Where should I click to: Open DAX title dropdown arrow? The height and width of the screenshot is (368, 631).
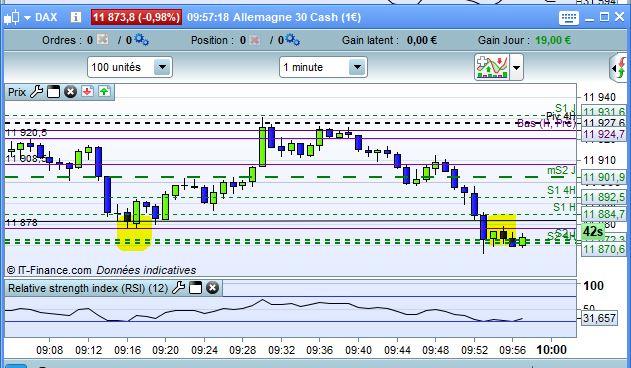pyautogui.click(x=27, y=18)
